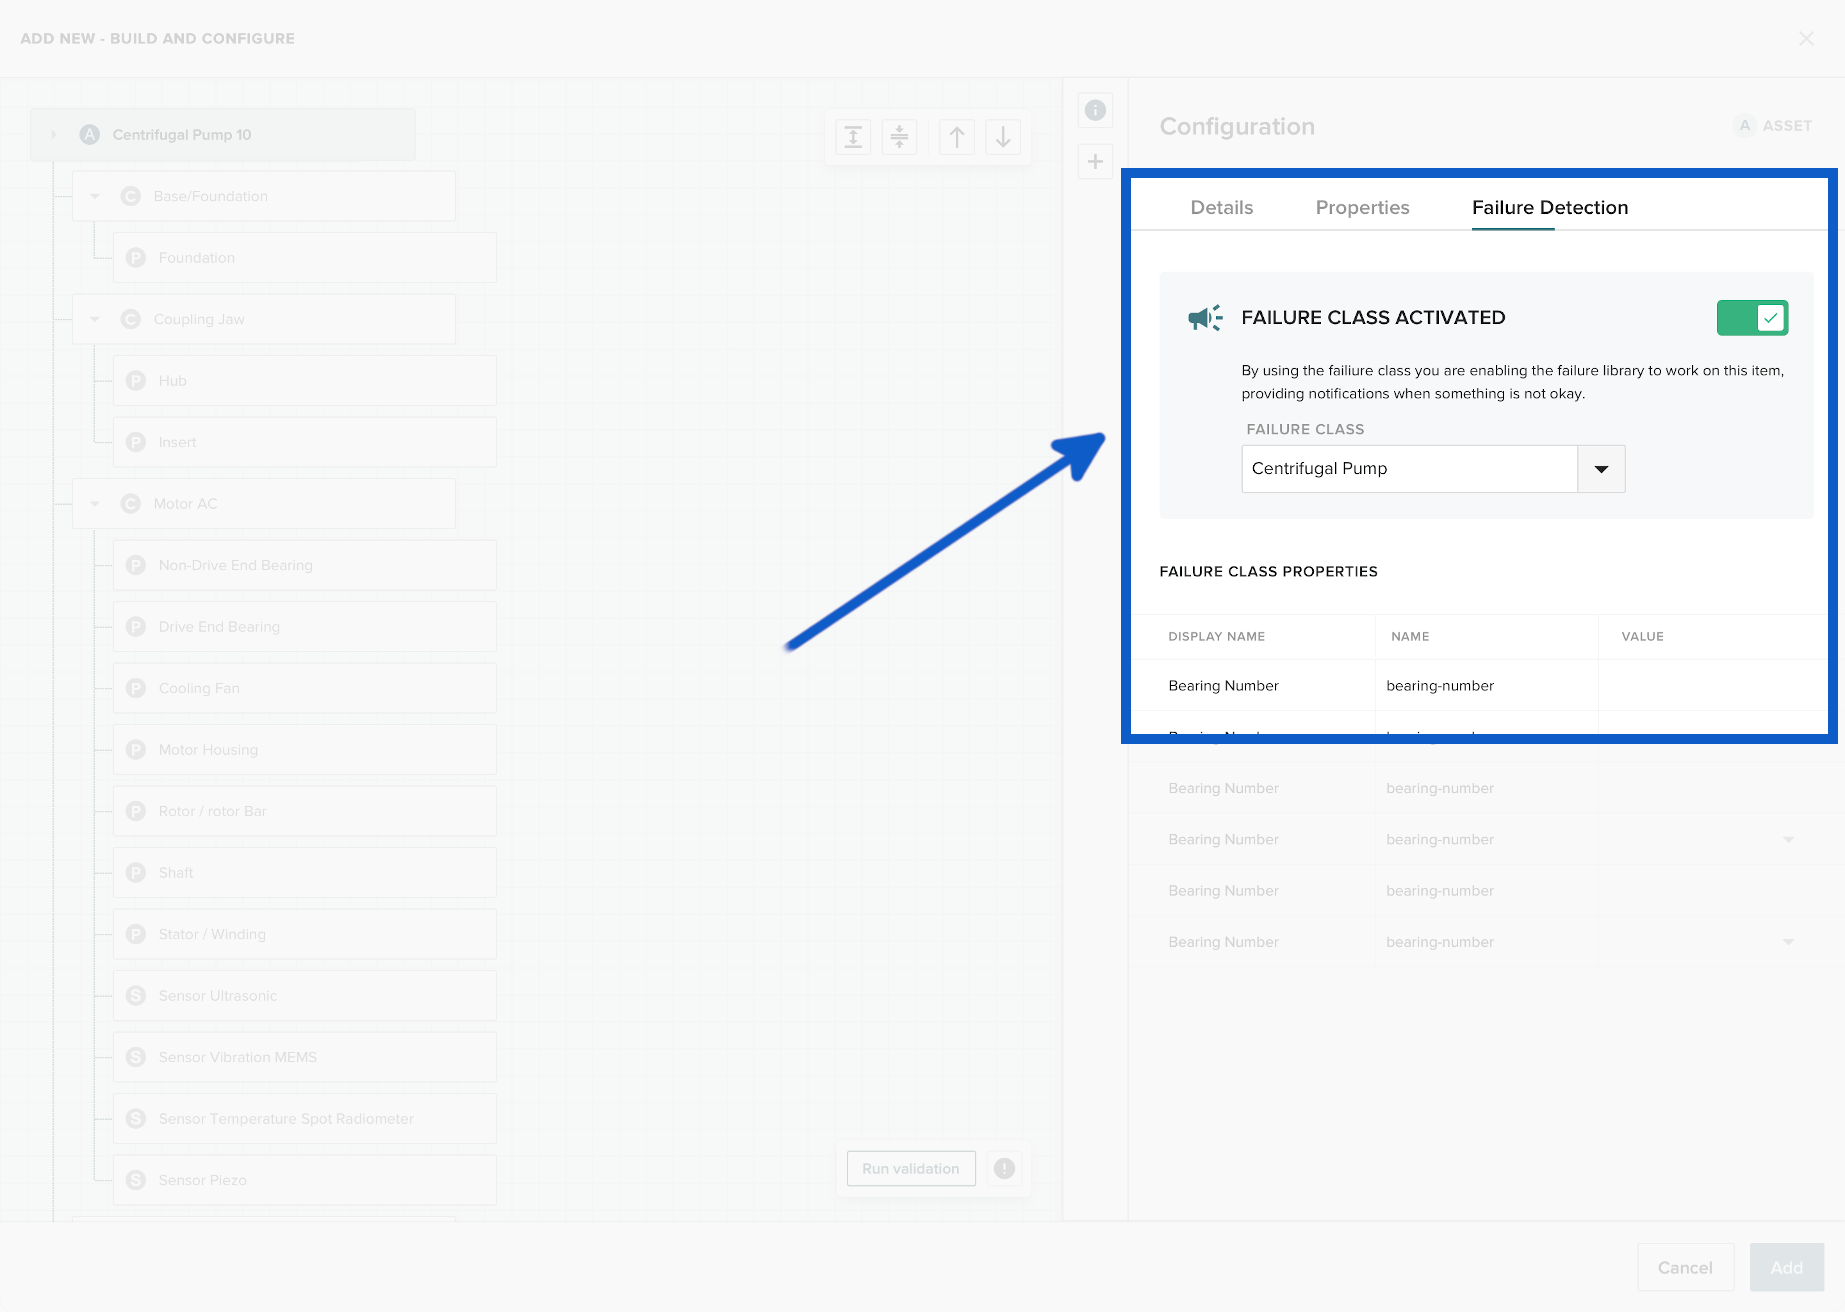Click the expand vertical spacing toolbar icon
This screenshot has width=1845, height=1312.
click(x=852, y=137)
